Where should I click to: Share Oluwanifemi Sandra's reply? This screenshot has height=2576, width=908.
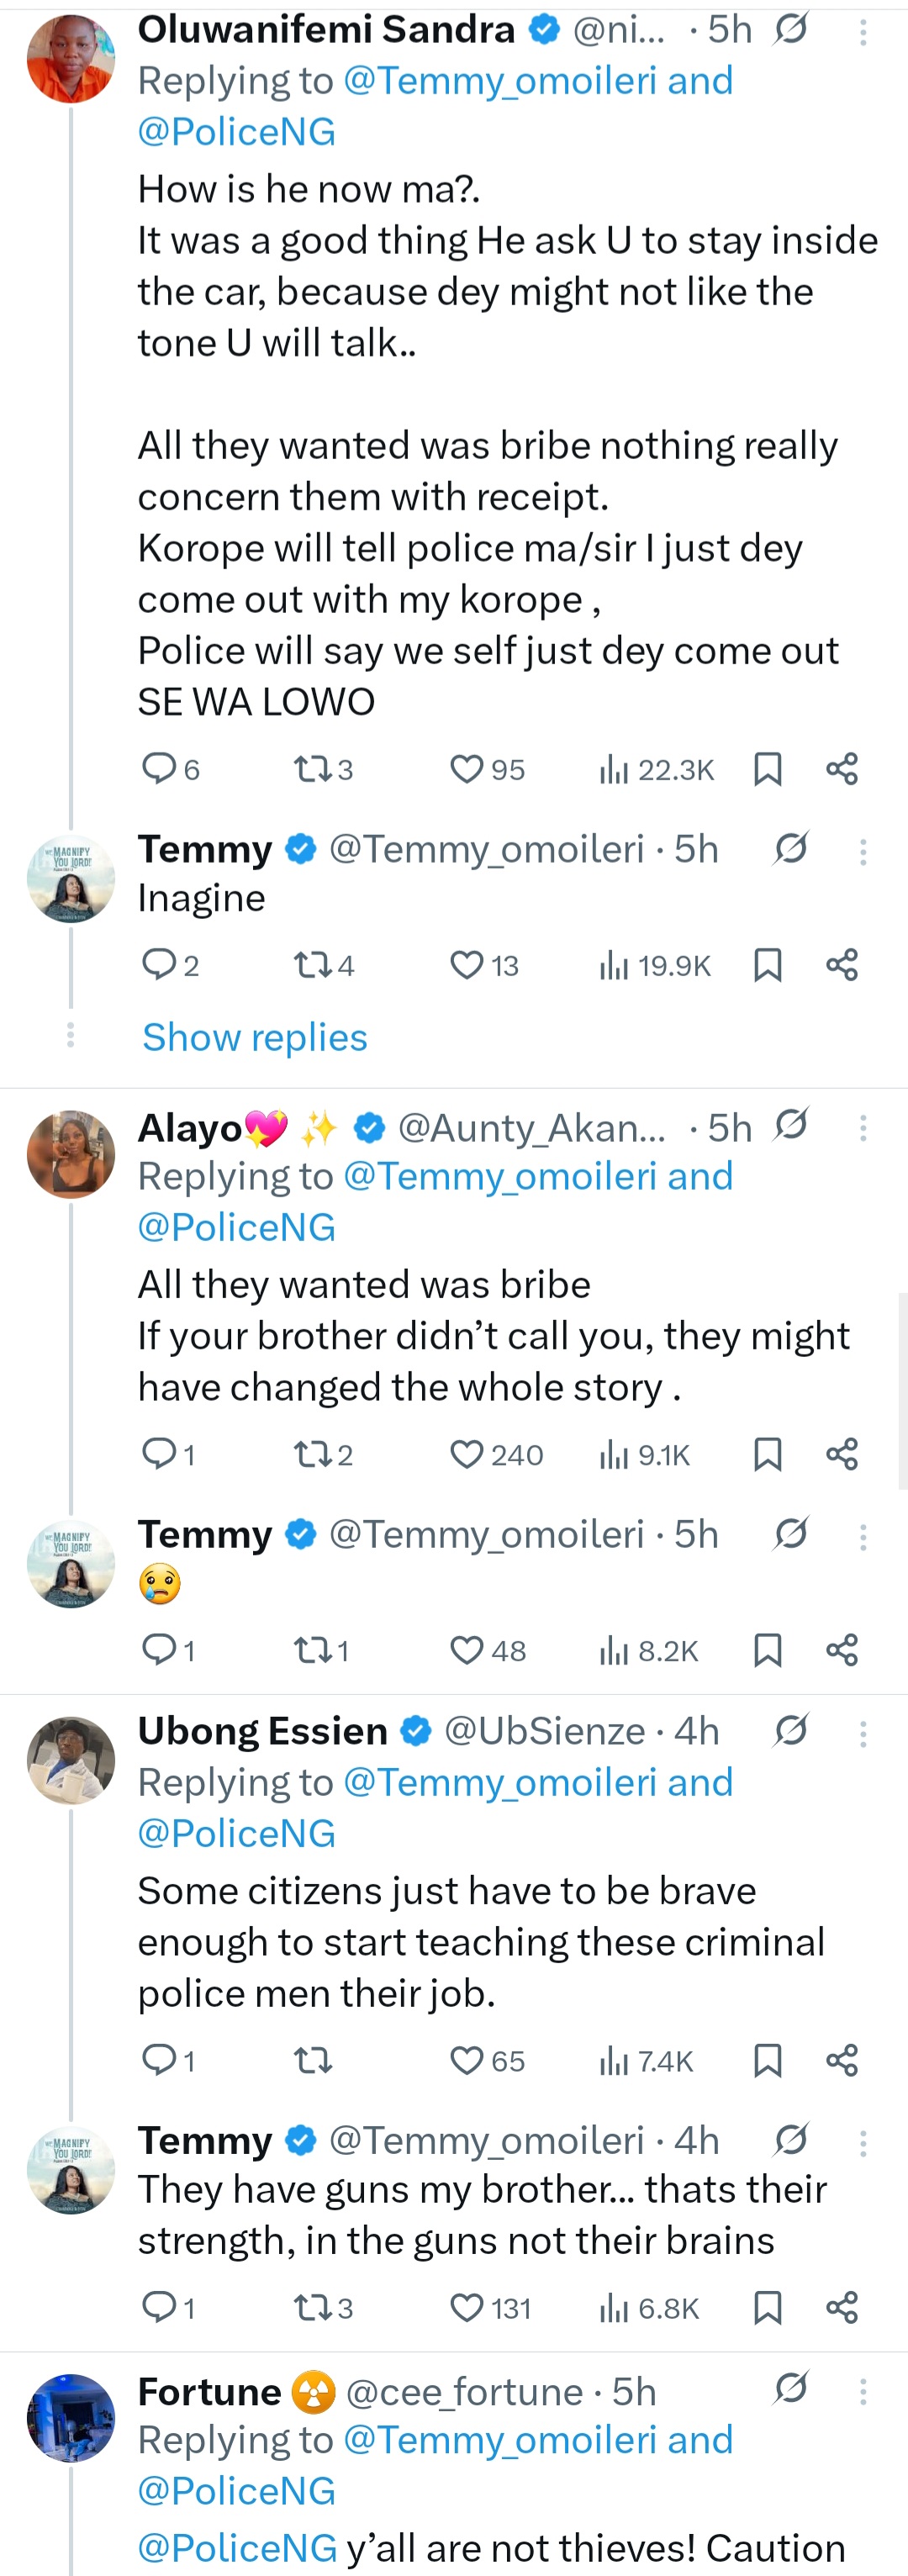[x=842, y=768]
